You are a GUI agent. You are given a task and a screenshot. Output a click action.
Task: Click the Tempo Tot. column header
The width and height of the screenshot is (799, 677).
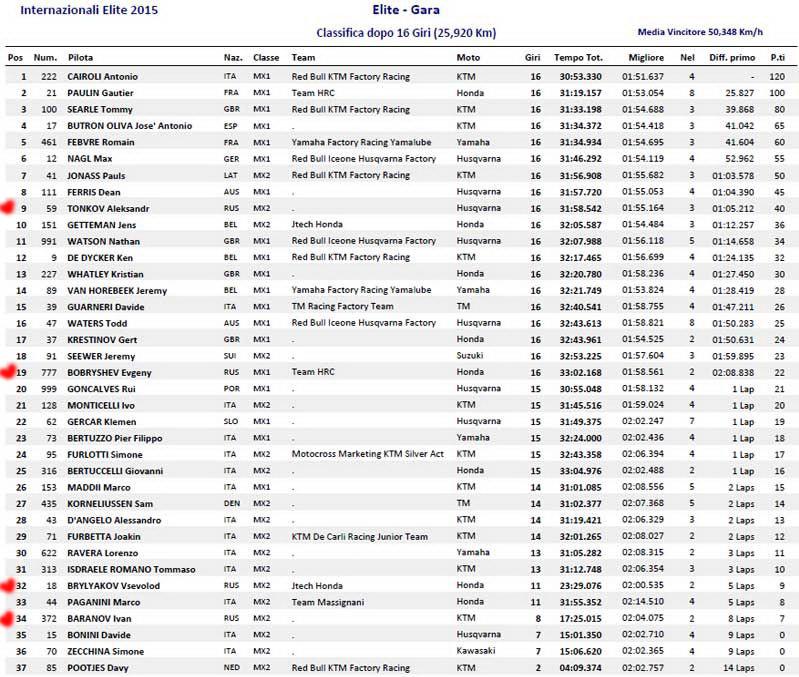[578, 58]
